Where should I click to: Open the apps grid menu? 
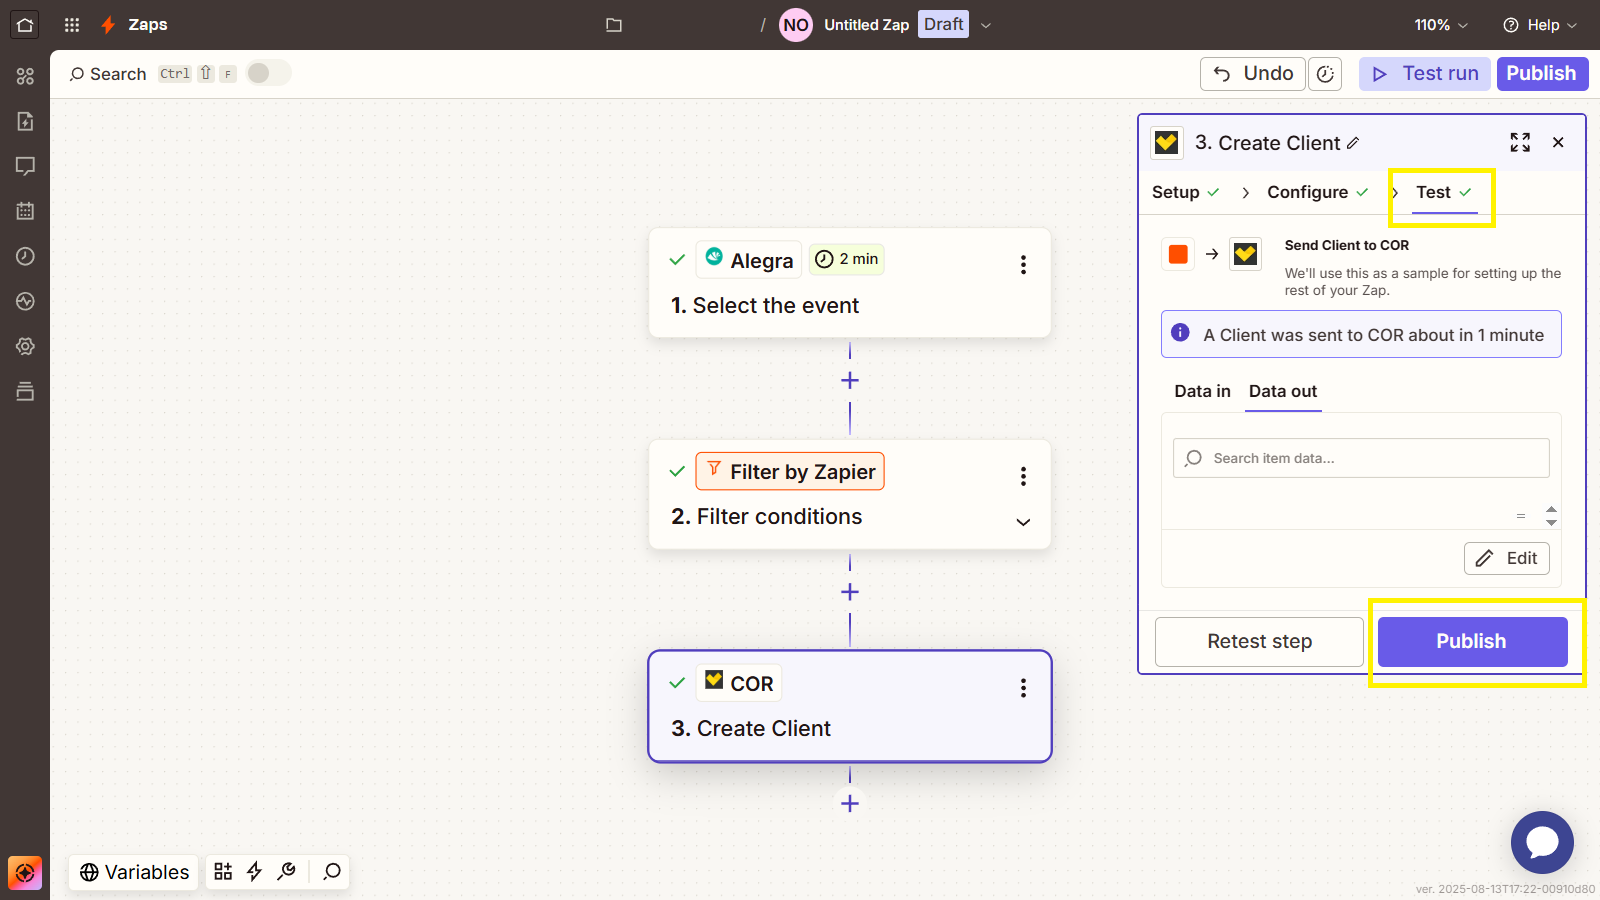[x=72, y=25]
